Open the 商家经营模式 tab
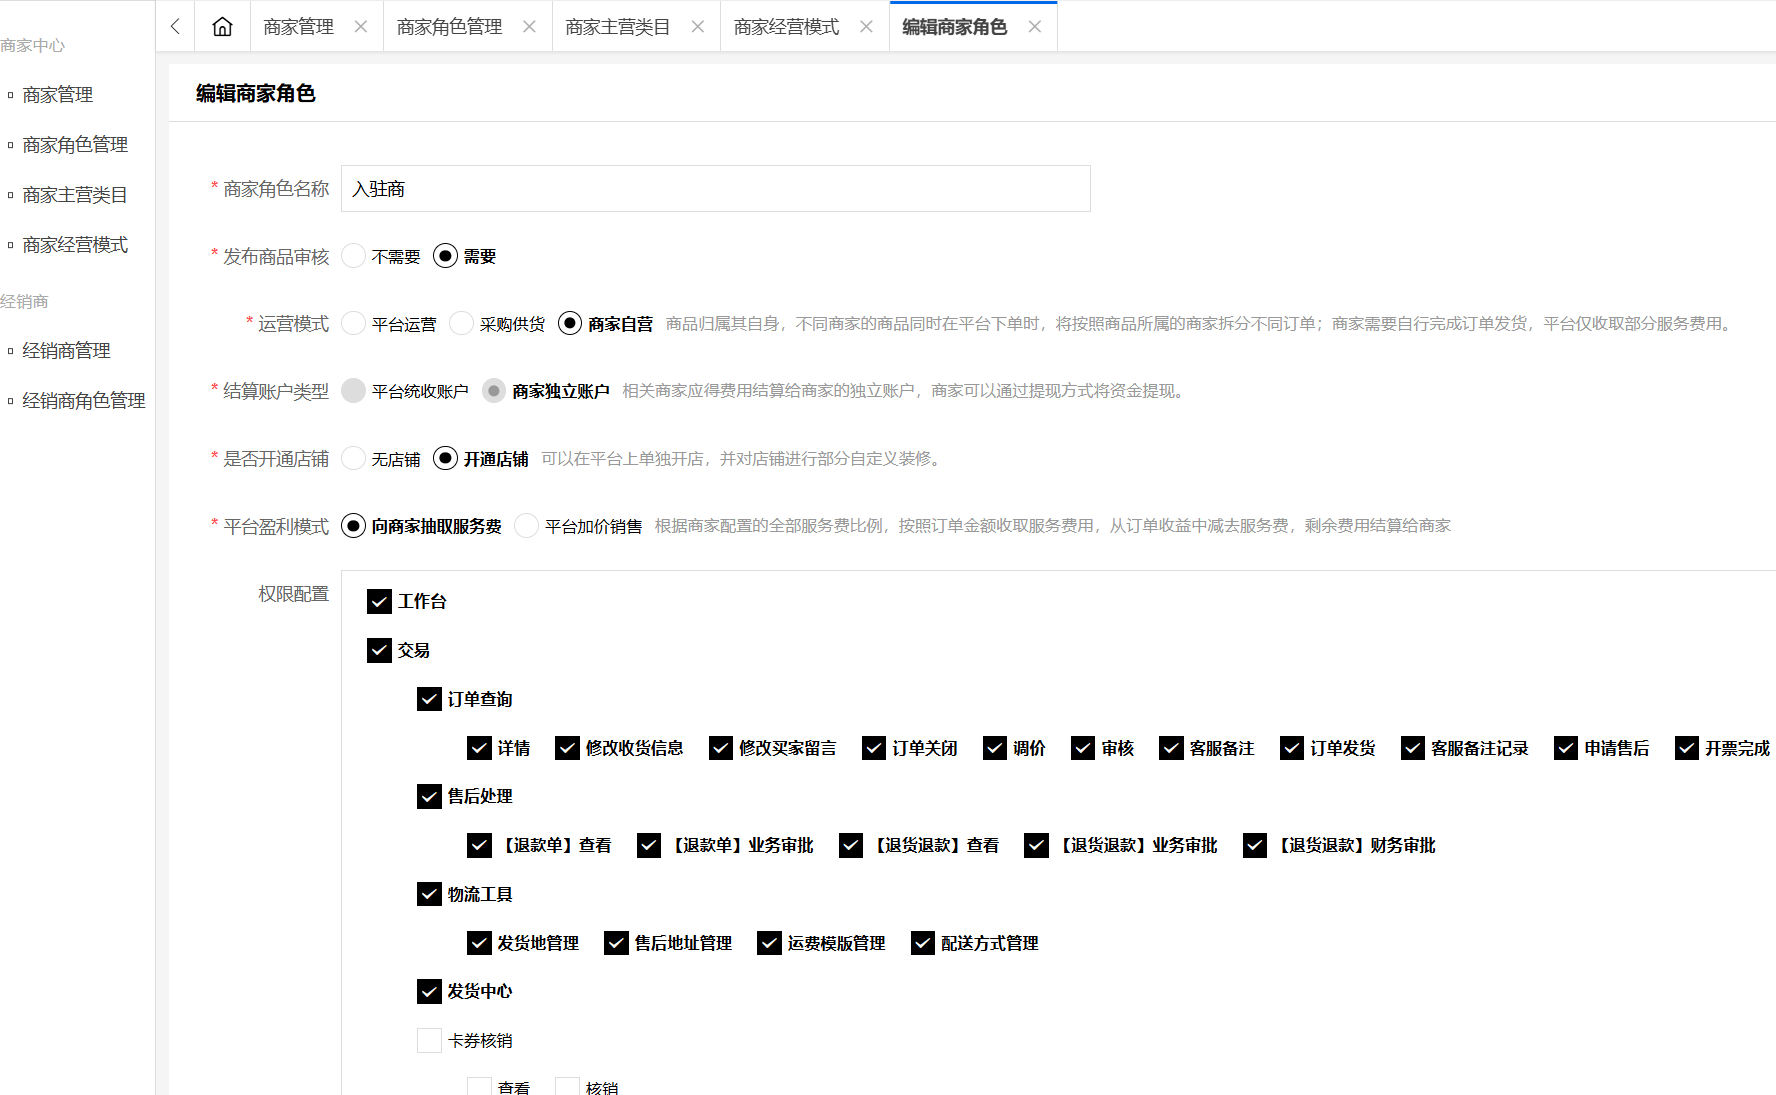 (x=786, y=27)
